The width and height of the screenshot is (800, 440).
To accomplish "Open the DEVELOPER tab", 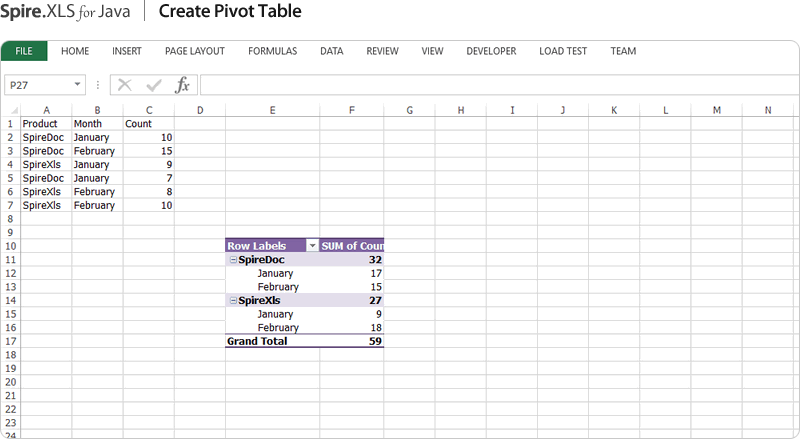I will (491, 51).
